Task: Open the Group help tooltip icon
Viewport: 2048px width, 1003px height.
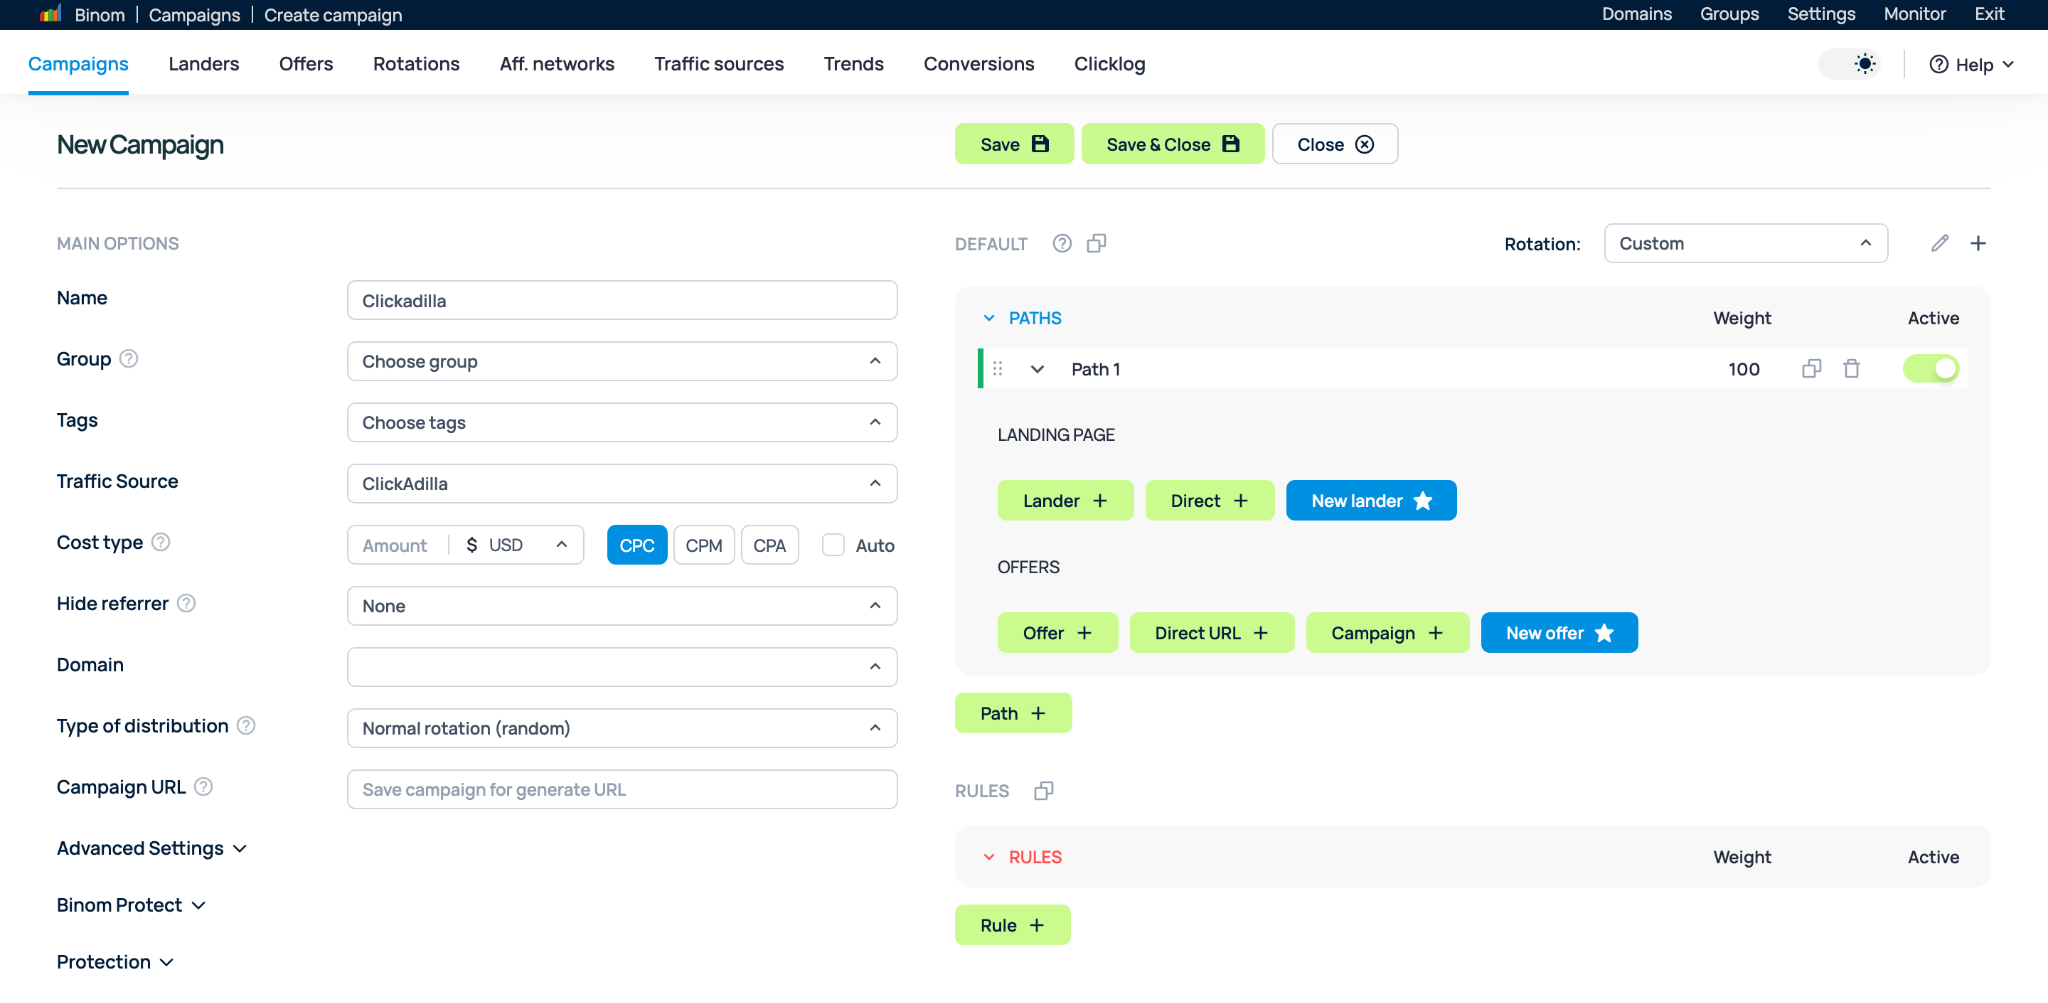Action: [131, 359]
